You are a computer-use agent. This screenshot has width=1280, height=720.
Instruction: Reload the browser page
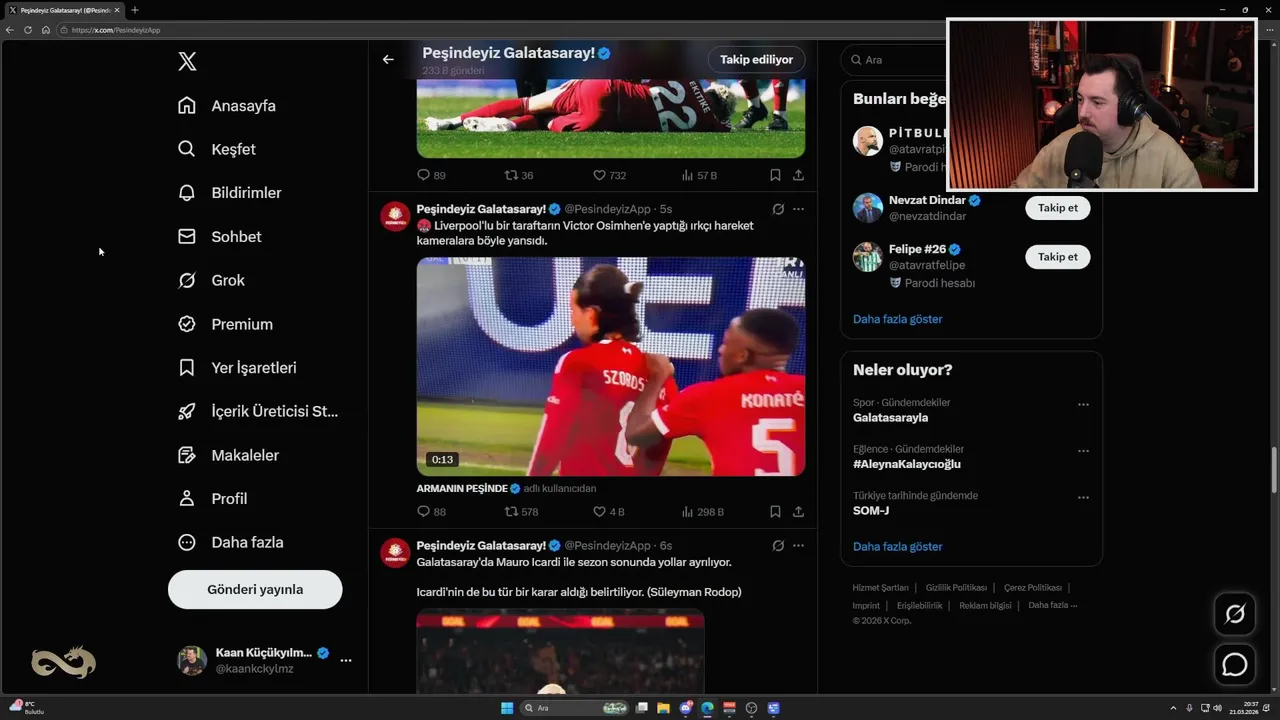28,30
